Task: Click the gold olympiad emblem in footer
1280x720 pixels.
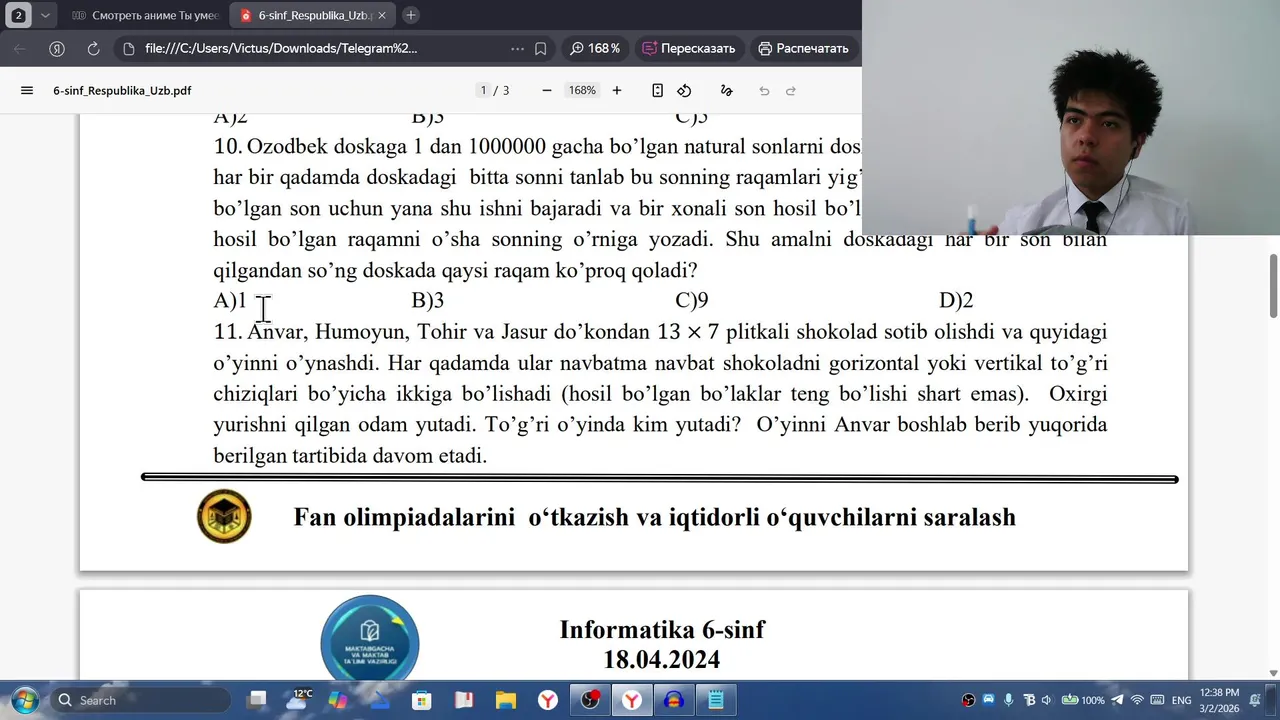Action: point(224,516)
